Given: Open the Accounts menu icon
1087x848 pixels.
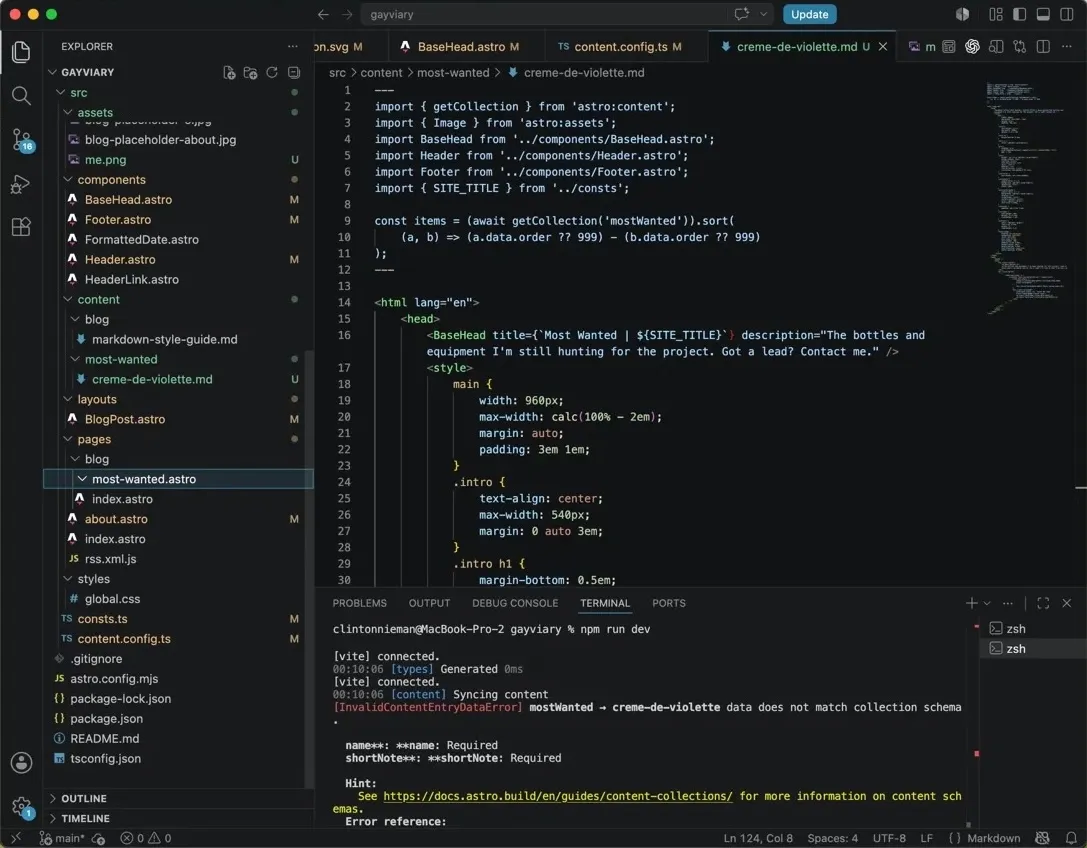Looking at the screenshot, I should [x=21, y=763].
